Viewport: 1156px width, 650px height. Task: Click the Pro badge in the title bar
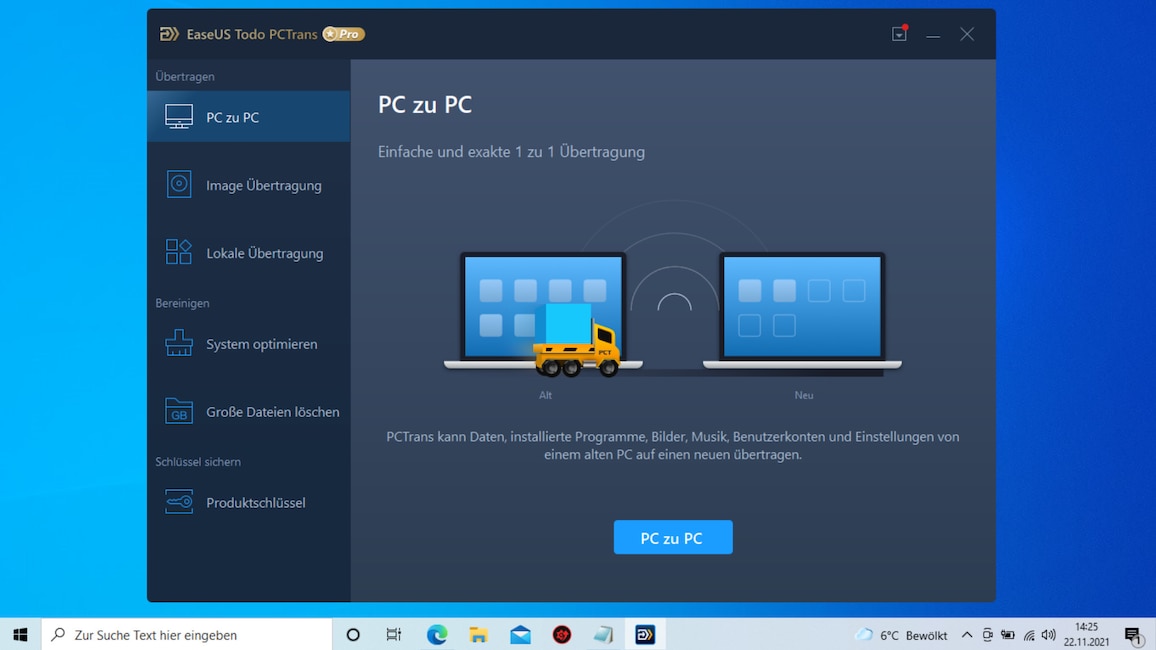coord(343,33)
